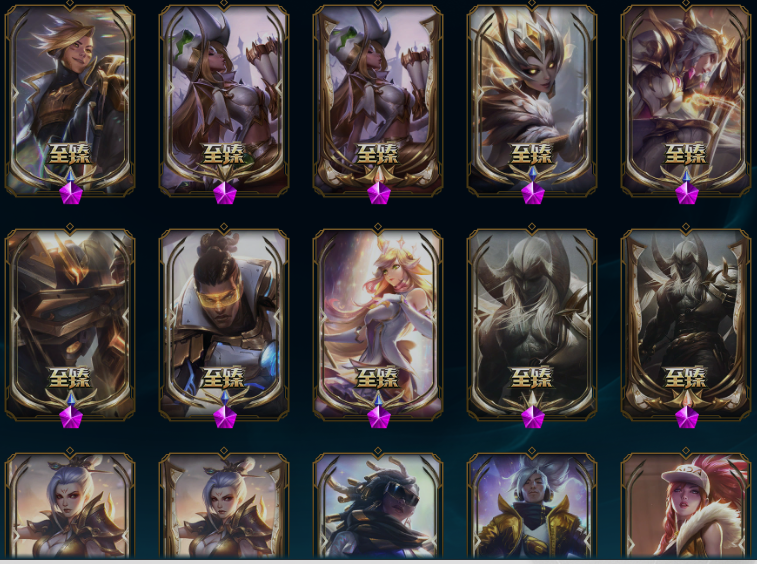This screenshot has width=757, height=564.
Task: Click the gem under the ornate-framed horned white-haired warrior card
Action: pyautogui.click(x=687, y=417)
